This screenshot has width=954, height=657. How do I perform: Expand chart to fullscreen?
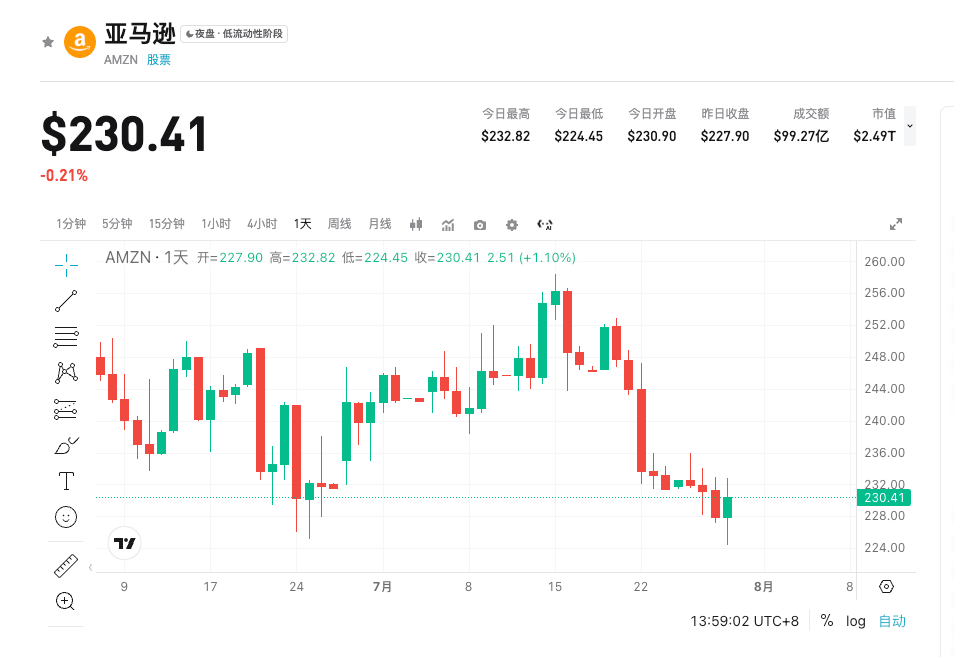896,224
